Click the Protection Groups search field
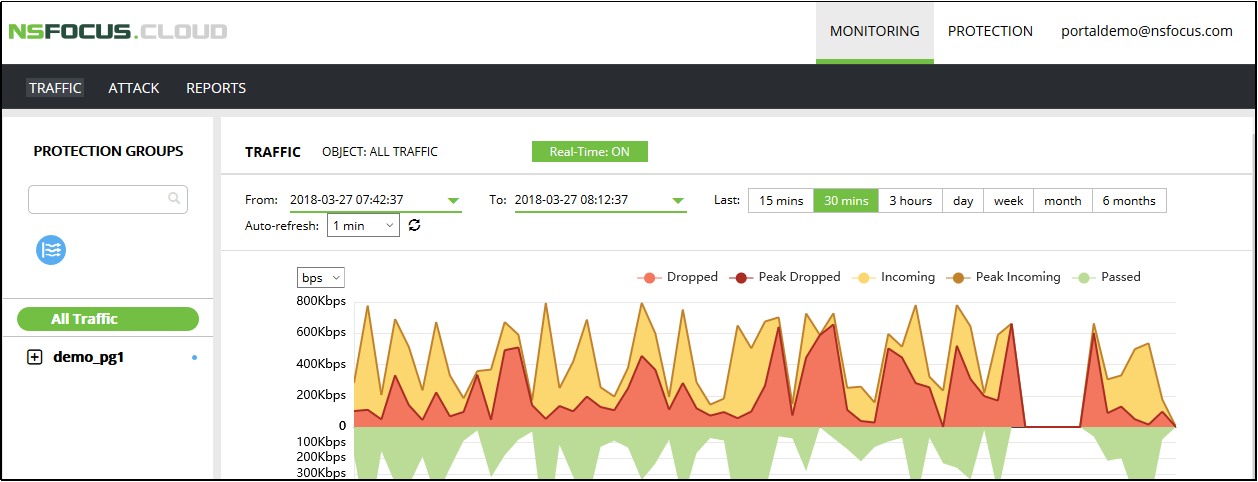This screenshot has height=482, width=1258. (x=98, y=199)
